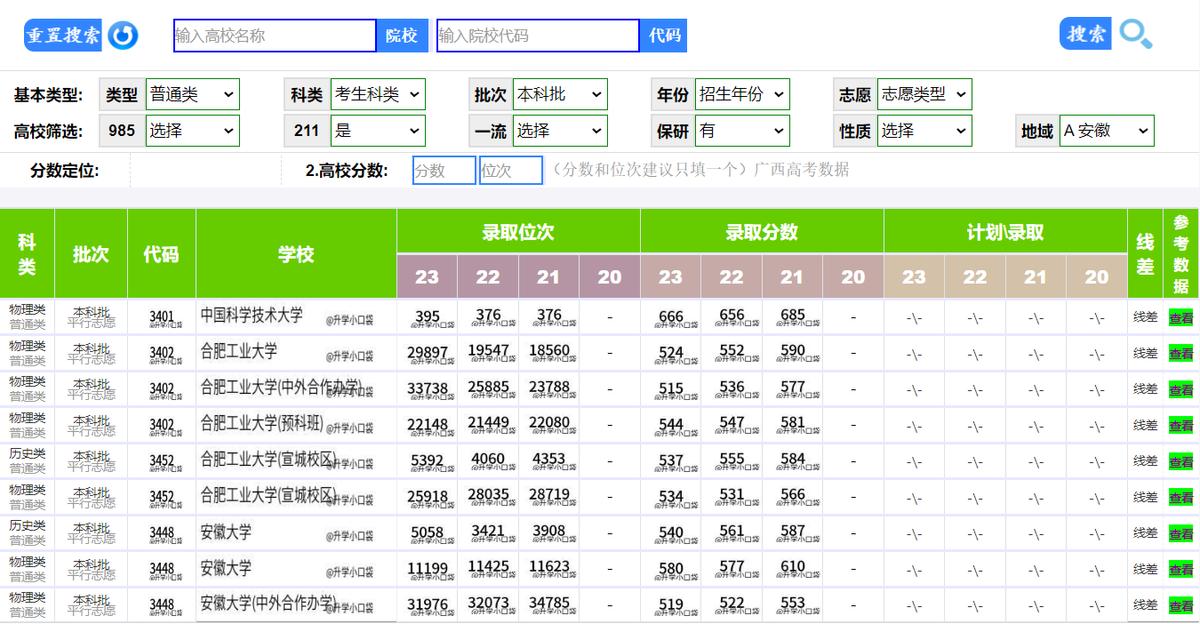Open the 地域 dropdown showing A 安徽
1200x624 pixels.
1107,130
